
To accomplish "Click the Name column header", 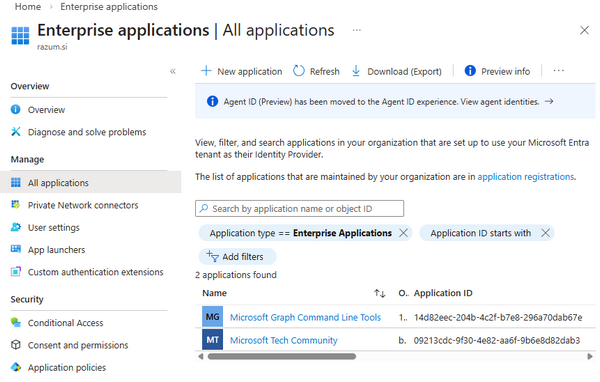I will (x=214, y=293).
